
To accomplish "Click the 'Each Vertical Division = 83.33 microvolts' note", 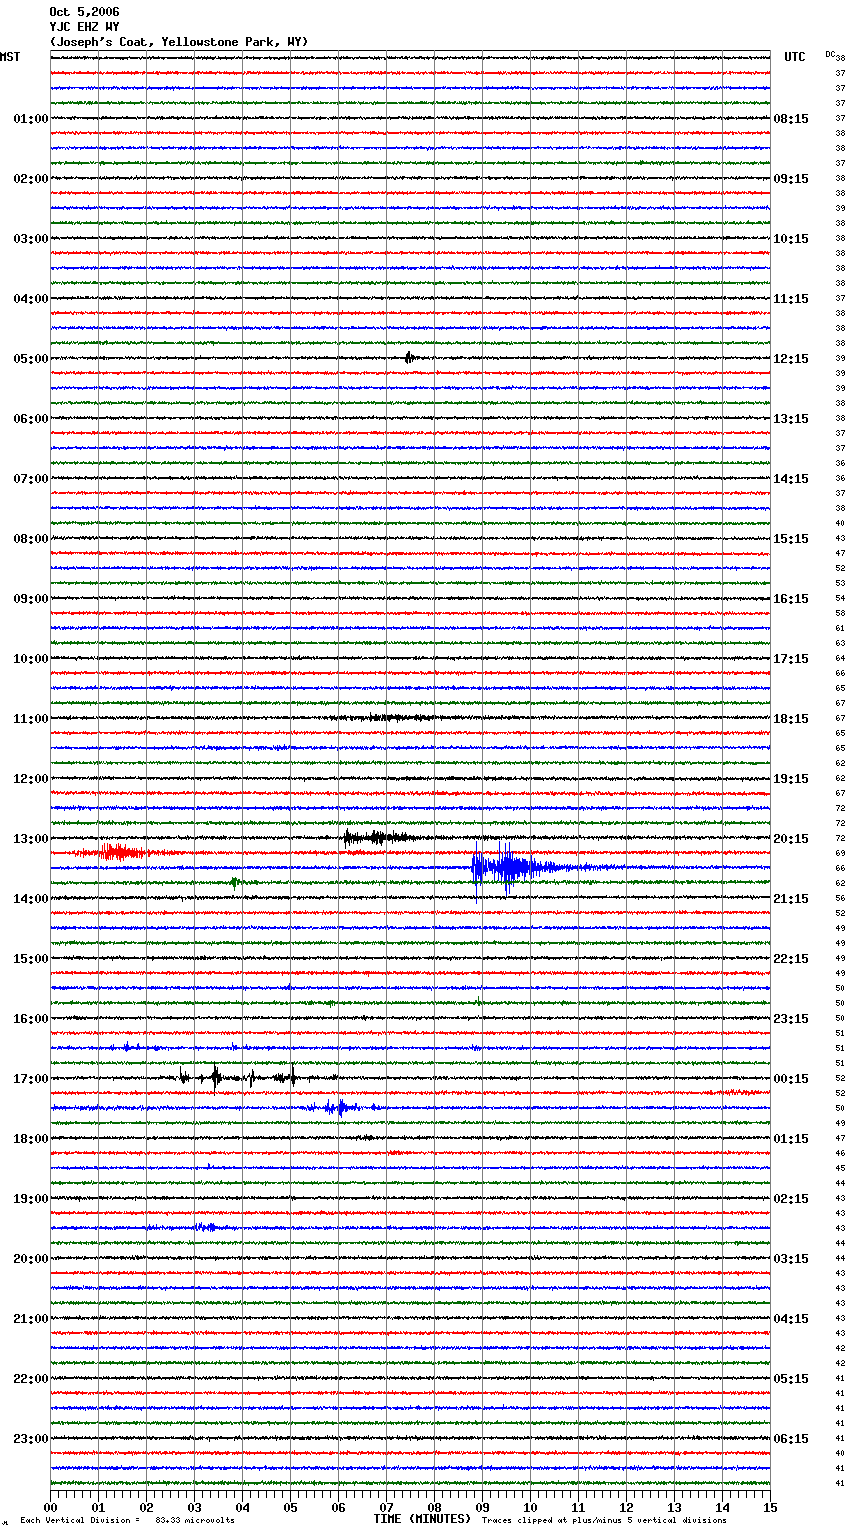I will [127, 1521].
